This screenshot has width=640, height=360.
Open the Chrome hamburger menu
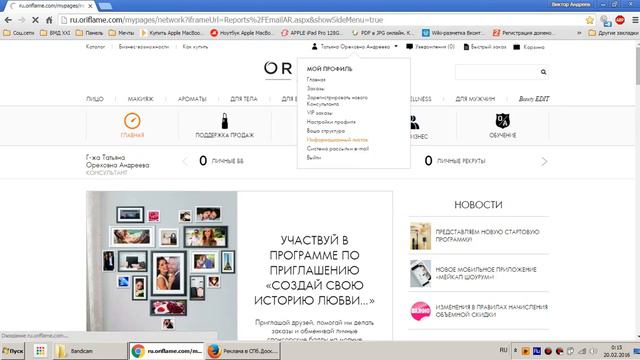coord(635,20)
